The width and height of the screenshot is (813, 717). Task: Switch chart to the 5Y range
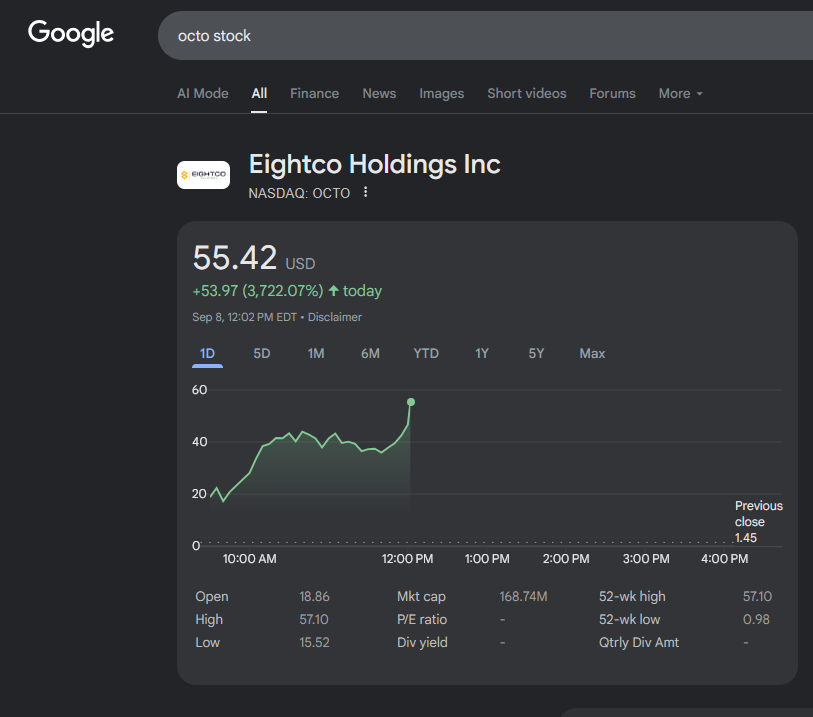pos(536,354)
